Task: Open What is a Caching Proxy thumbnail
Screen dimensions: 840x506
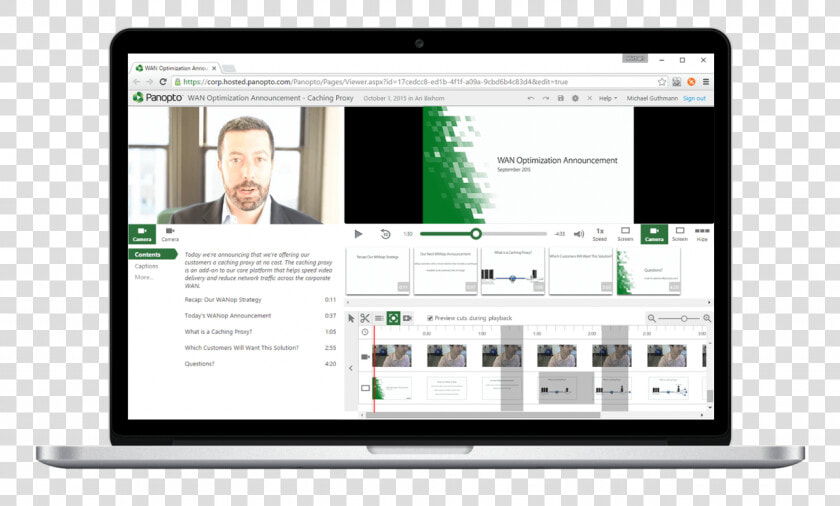Action: tap(513, 271)
